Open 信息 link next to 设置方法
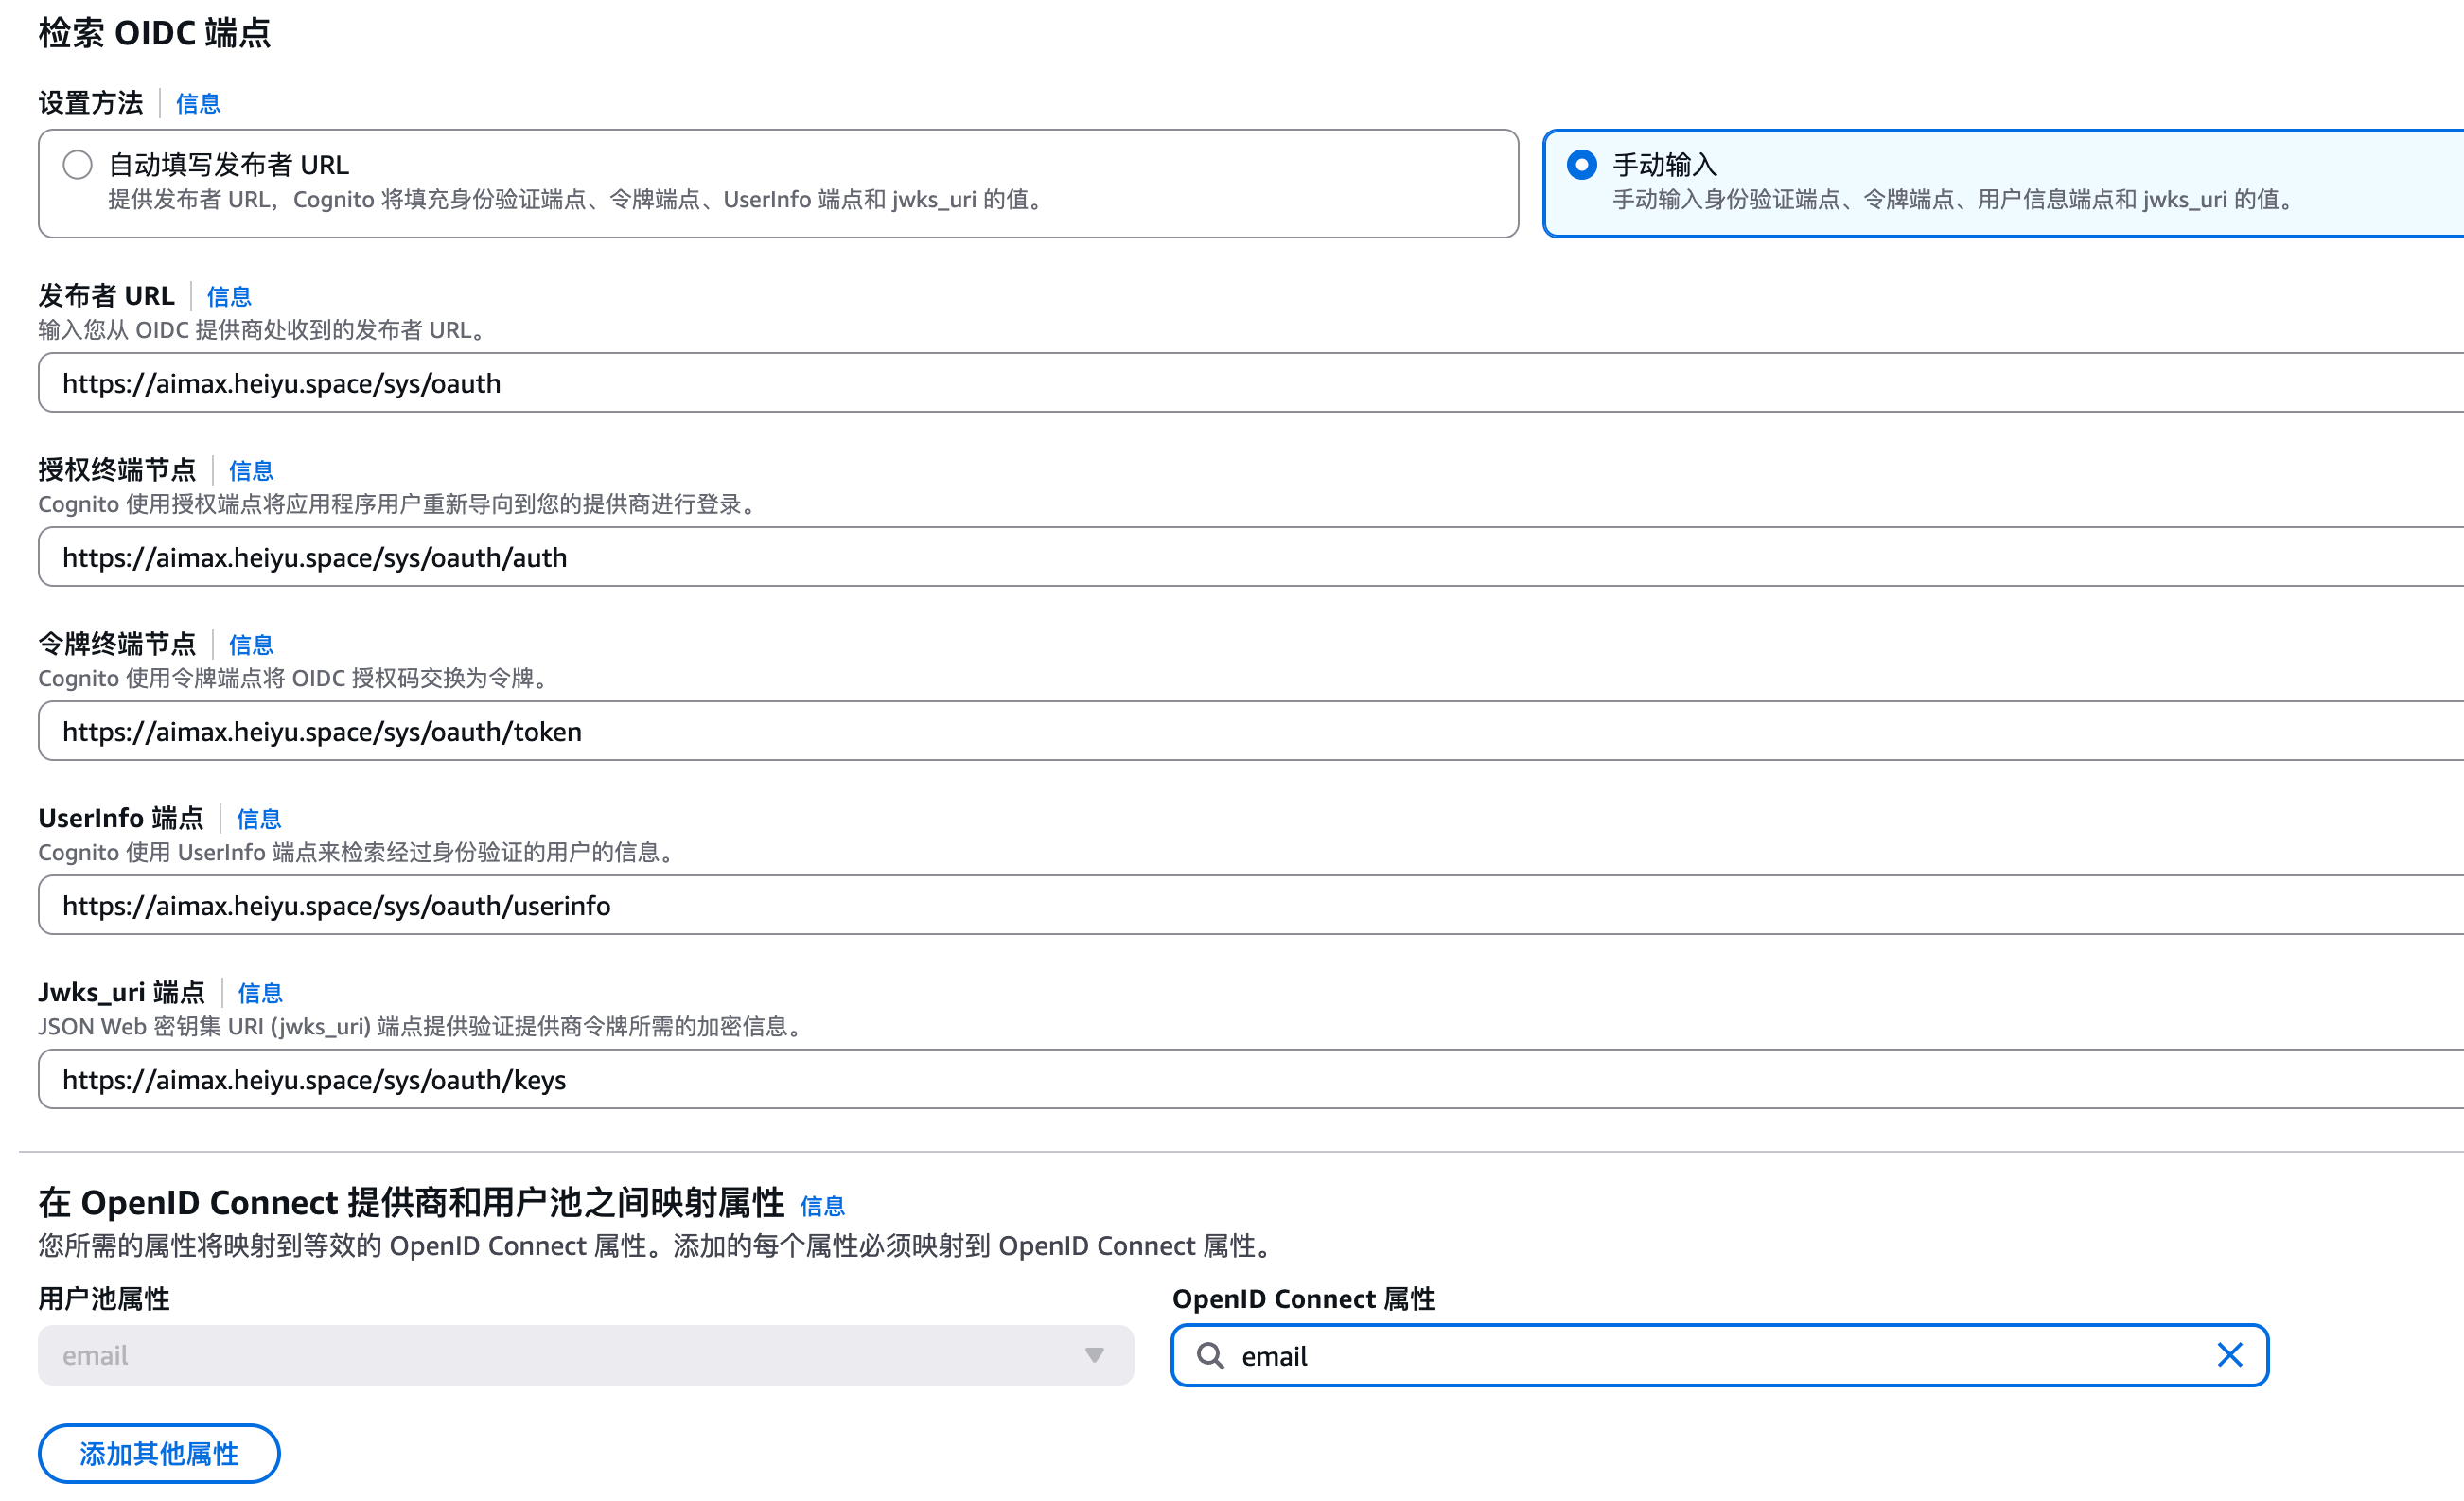 [198, 104]
